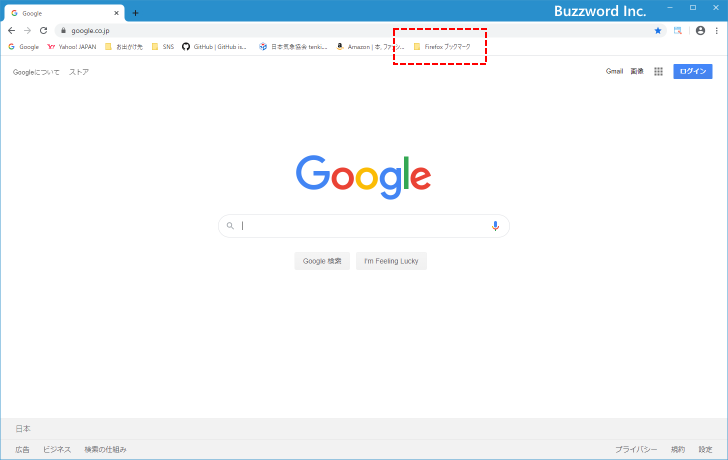Image resolution: width=728 pixels, height=460 pixels.
Task: Open the 画像 images link
Action: tap(637, 71)
